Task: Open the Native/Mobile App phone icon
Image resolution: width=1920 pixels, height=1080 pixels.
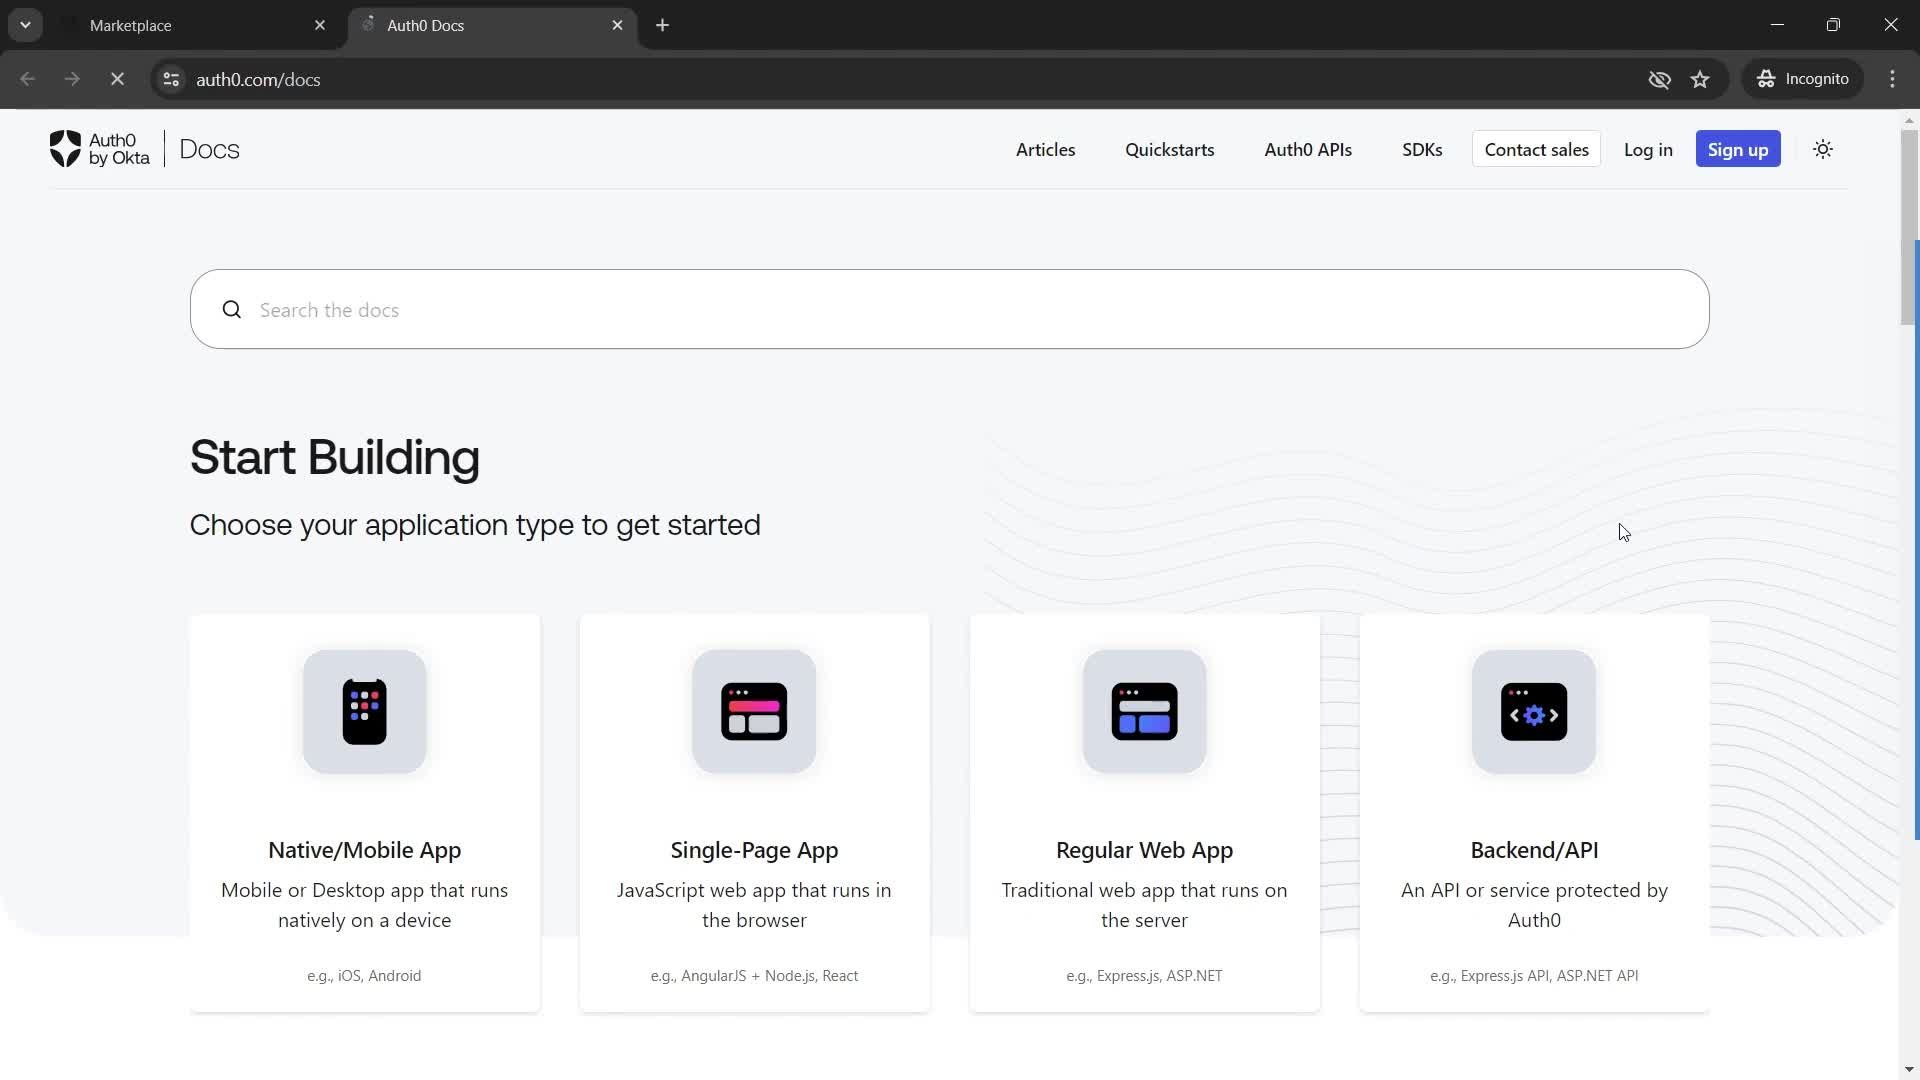Action: [x=365, y=712]
